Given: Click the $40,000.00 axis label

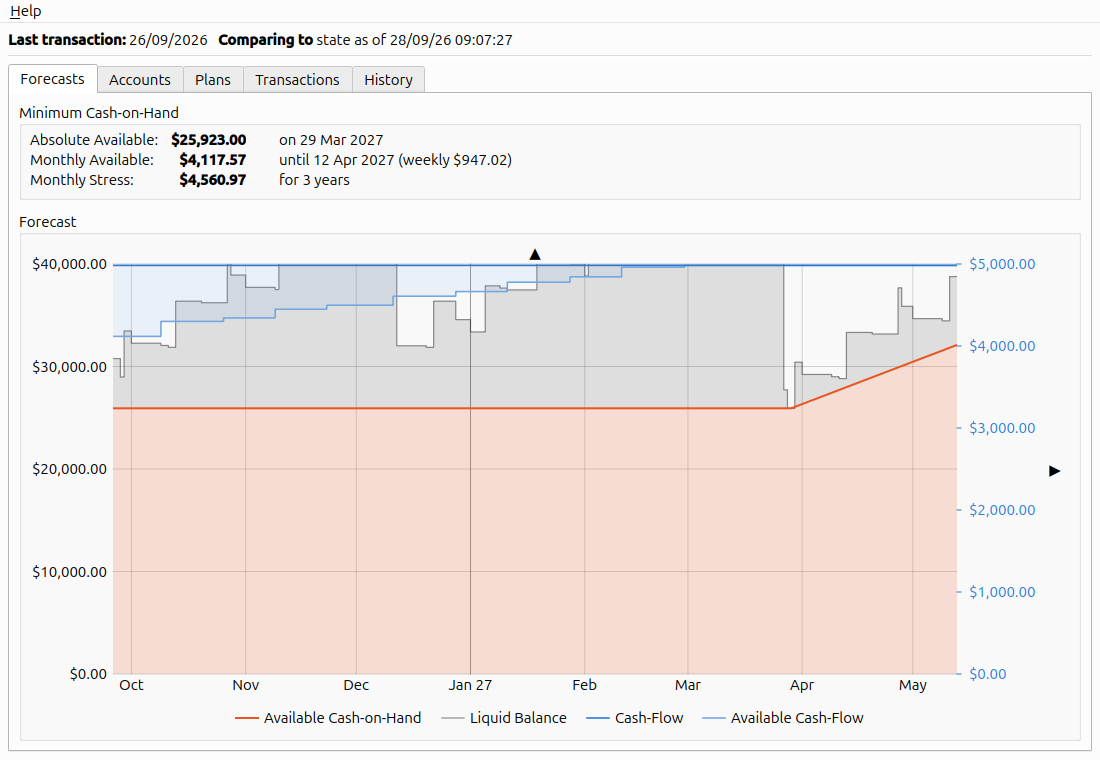Looking at the screenshot, I should pos(69,265).
